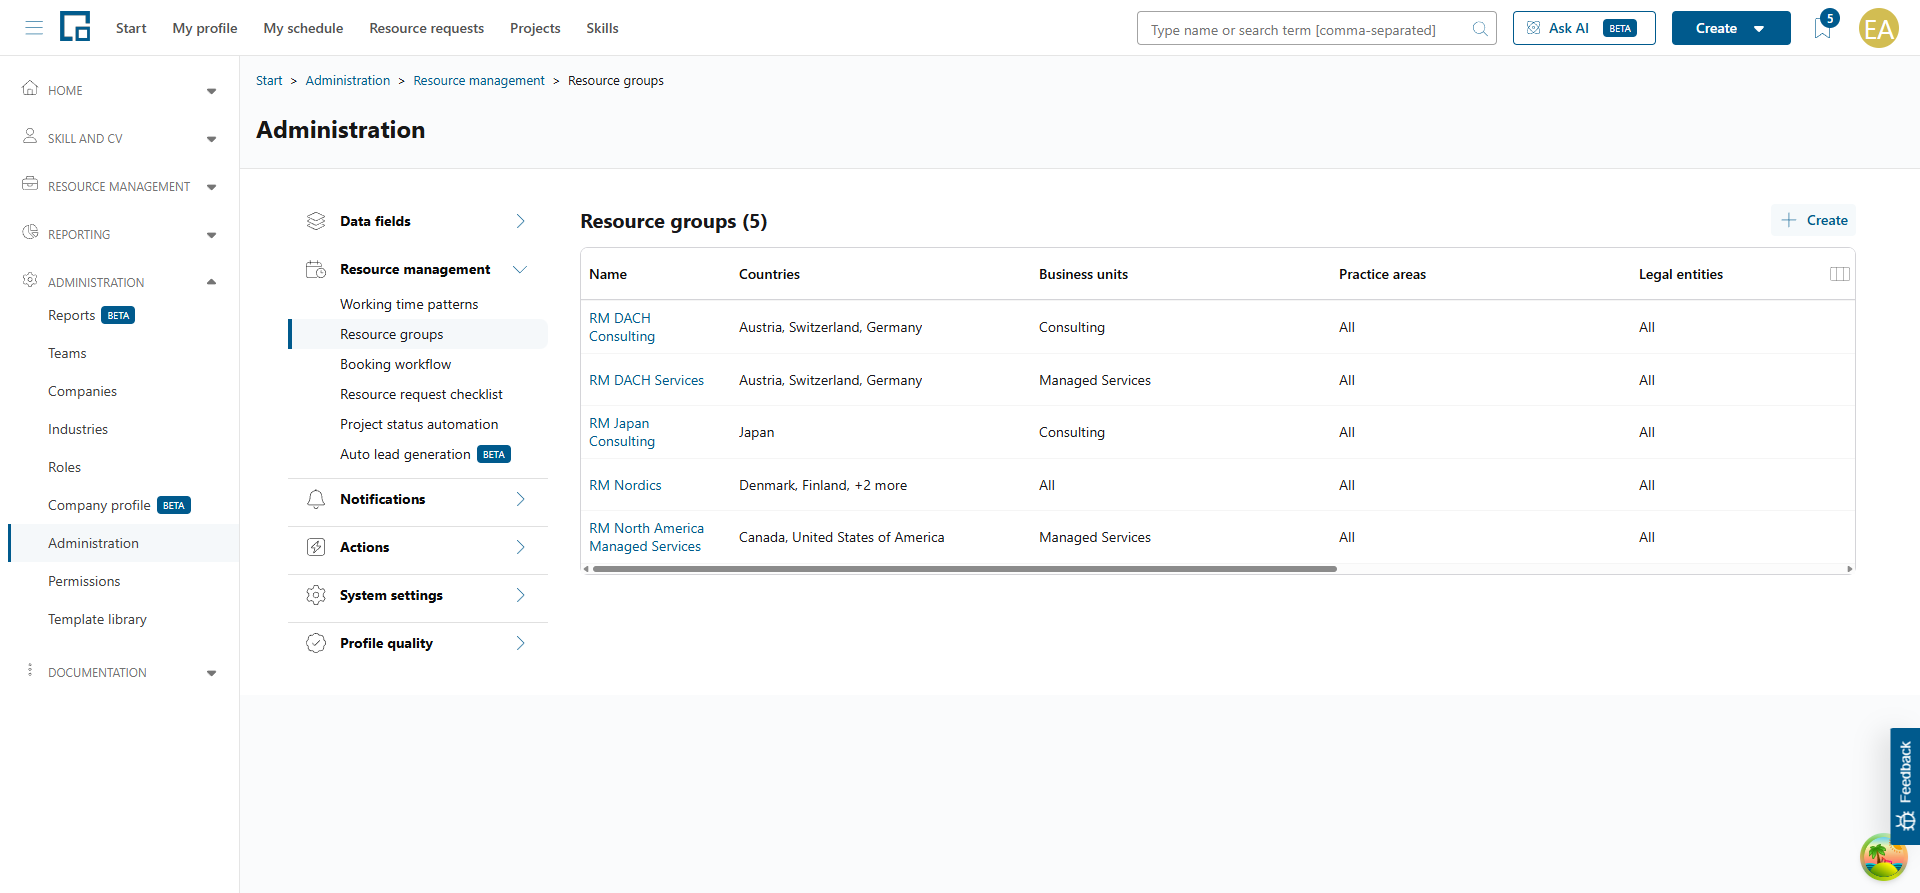1920x893 pixels.
Task: Click the column chooser icon in table header
Action: click(x=1839, y=274)
